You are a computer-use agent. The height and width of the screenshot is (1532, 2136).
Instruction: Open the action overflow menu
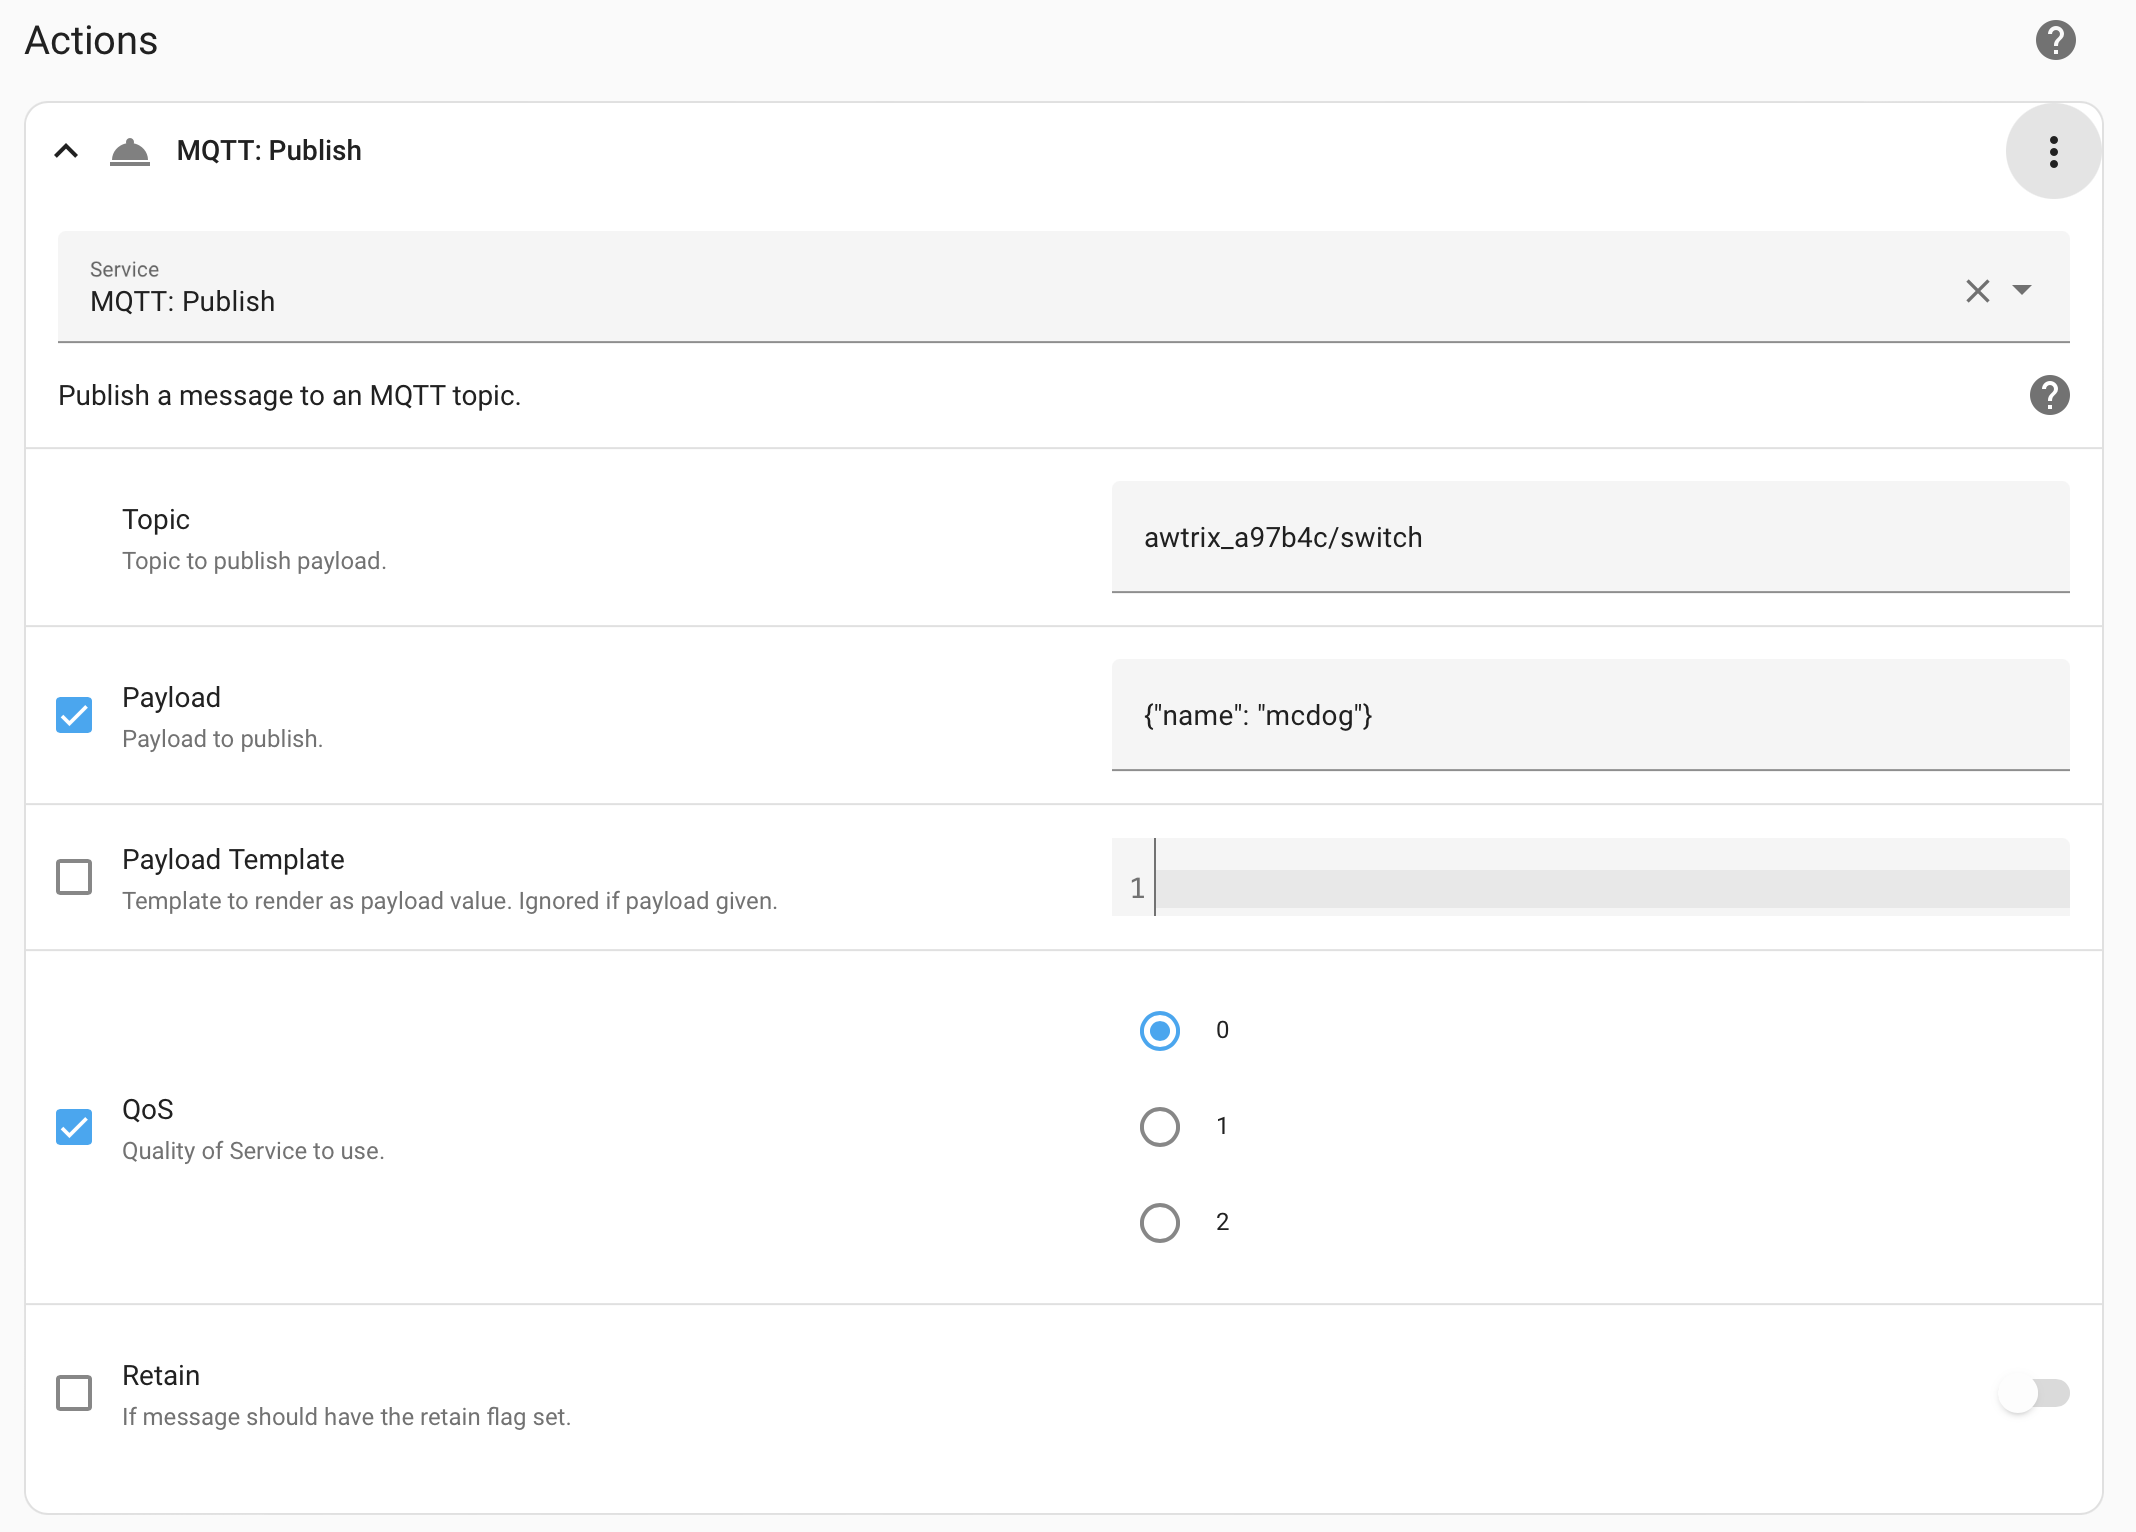(x=2053, y=151)
